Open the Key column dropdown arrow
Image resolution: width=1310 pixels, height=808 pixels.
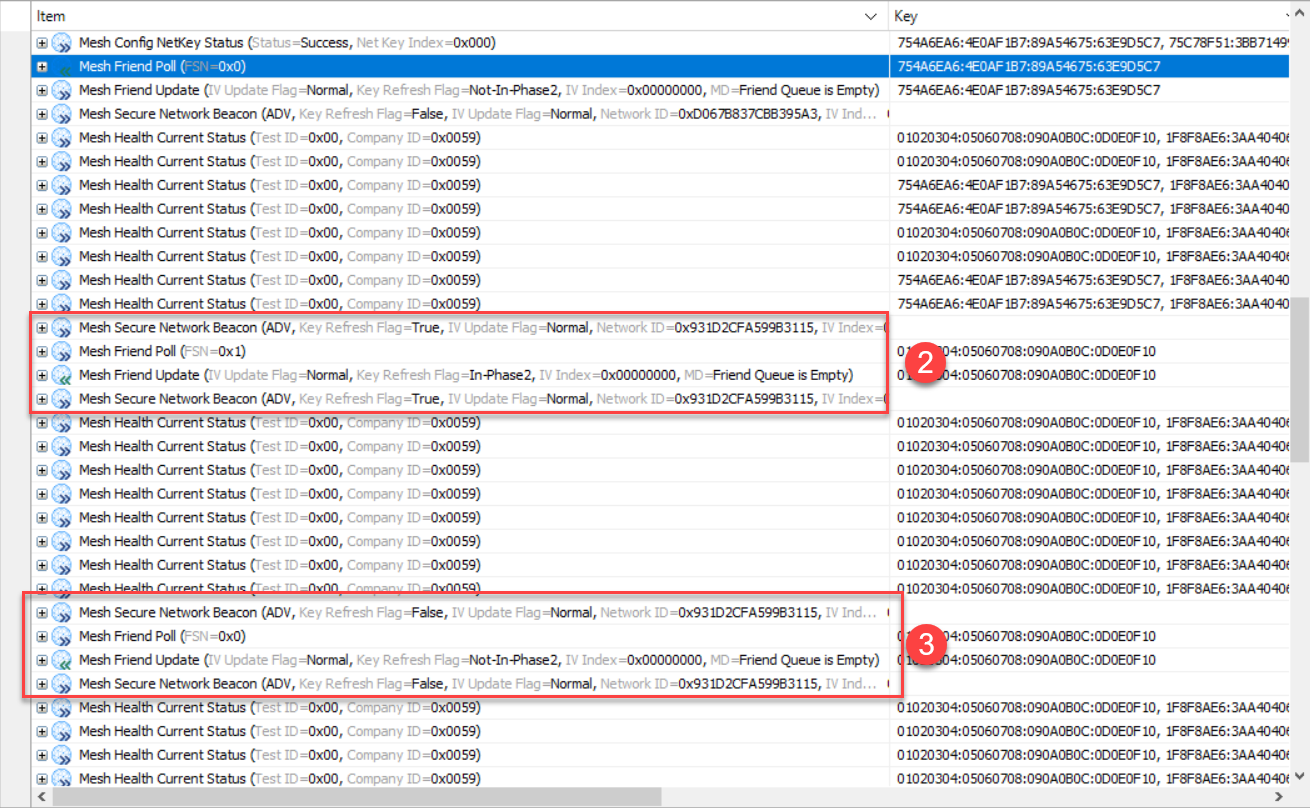coord(1288,17)
